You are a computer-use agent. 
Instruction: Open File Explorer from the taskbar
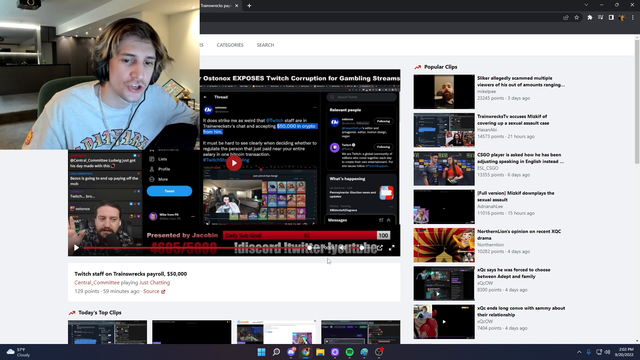tap(320, 352)
